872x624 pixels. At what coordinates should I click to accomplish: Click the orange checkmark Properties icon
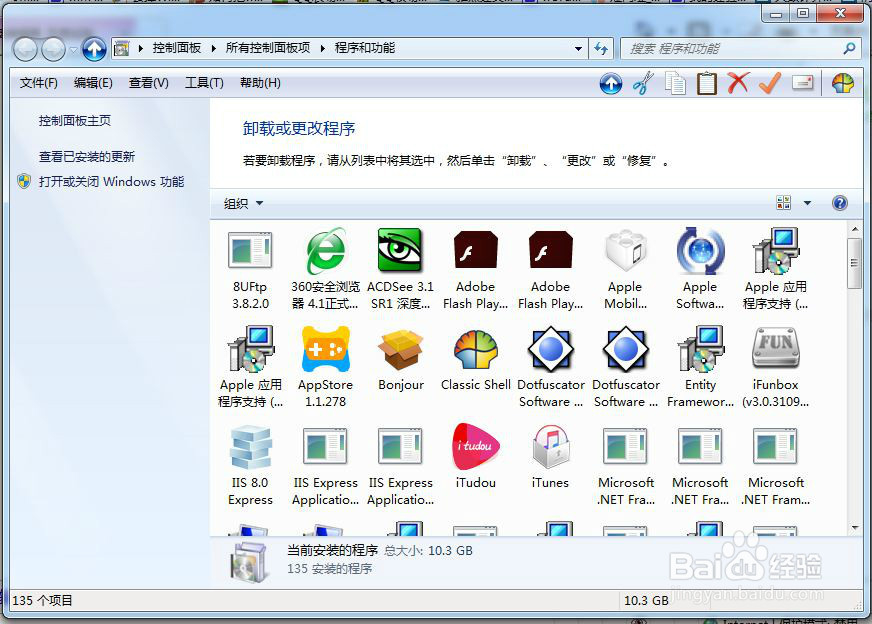[770, 83]
